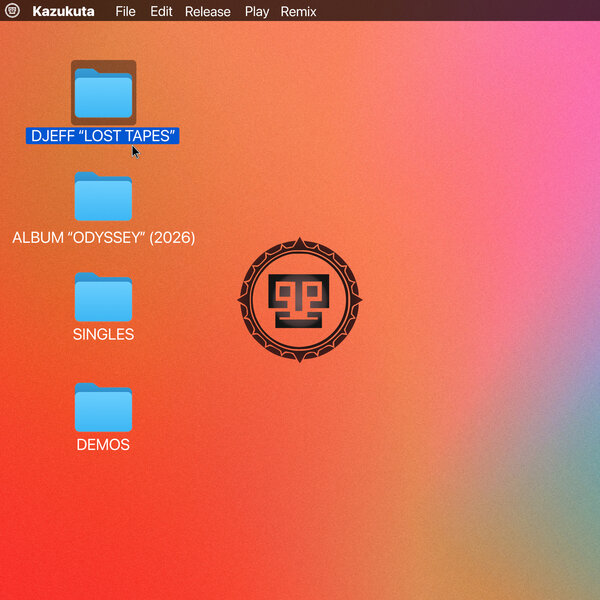Select the highlighted DJEFF "LOST TAPES" folder icon
Image resolution: width=600 pixels, height=600 pixels.
[103, 93]
